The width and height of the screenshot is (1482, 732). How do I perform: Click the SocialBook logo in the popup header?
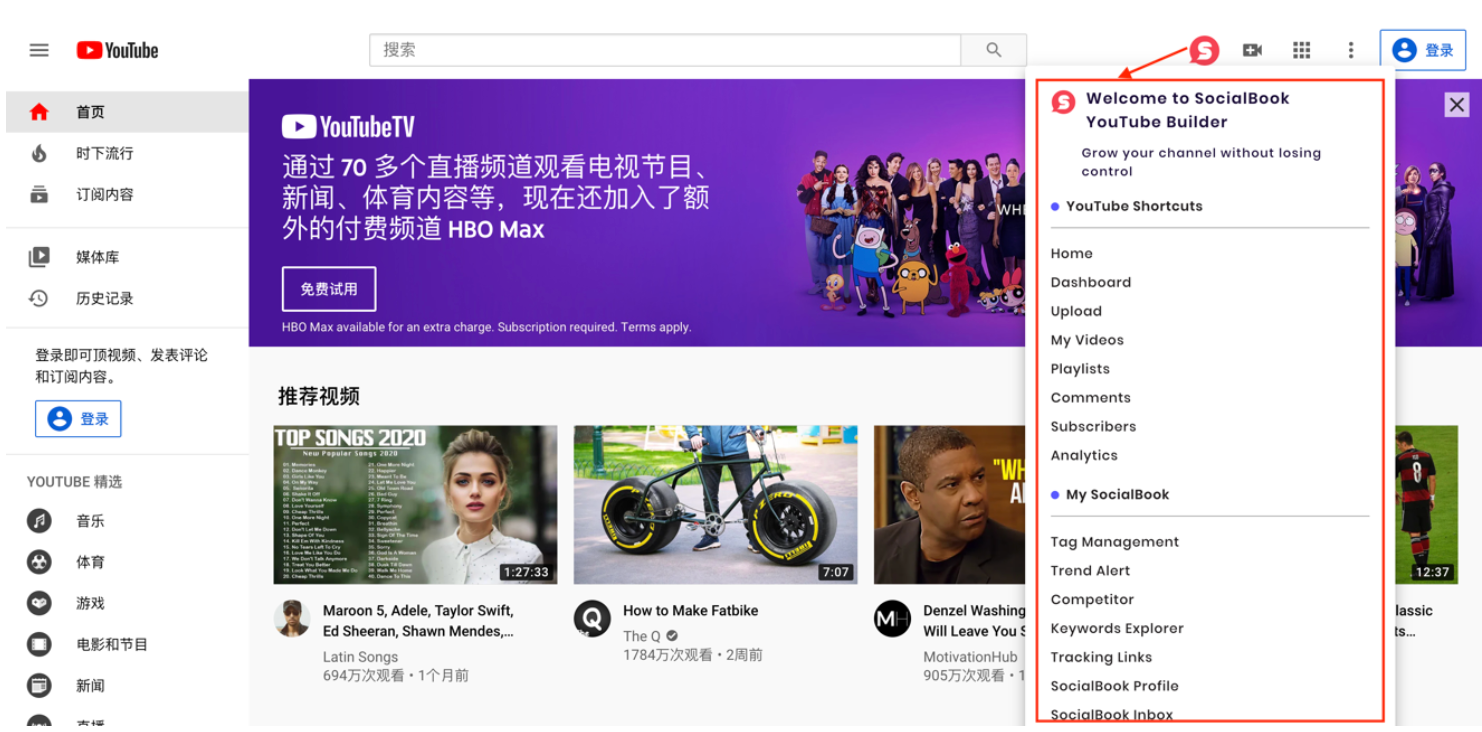pyautogui.click(x=1063, y=101)
